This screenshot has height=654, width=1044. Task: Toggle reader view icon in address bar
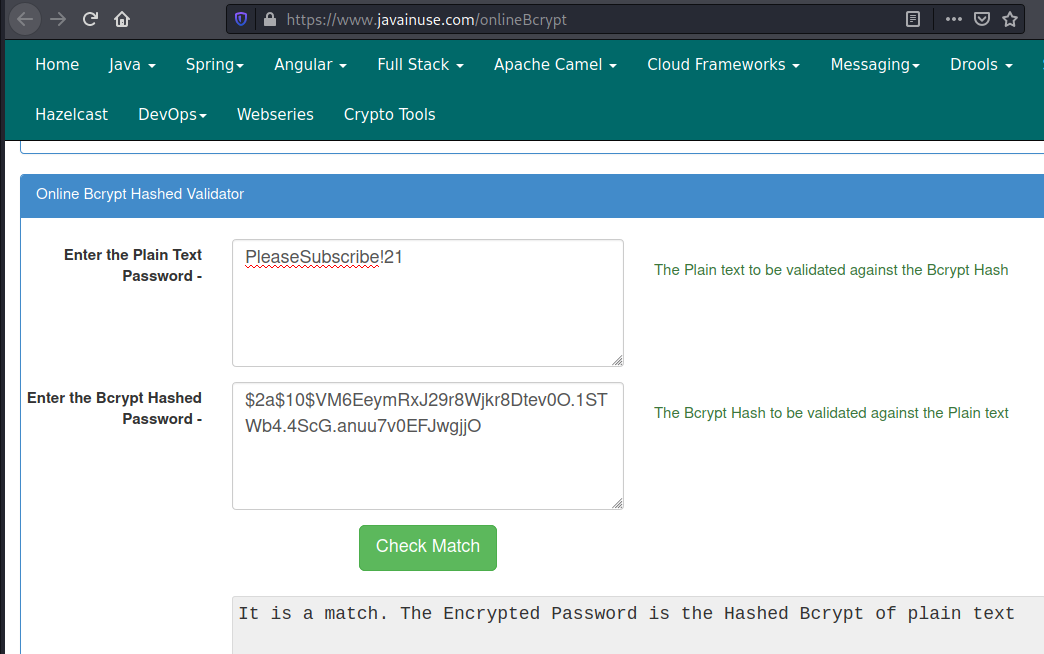coord(912,19)
